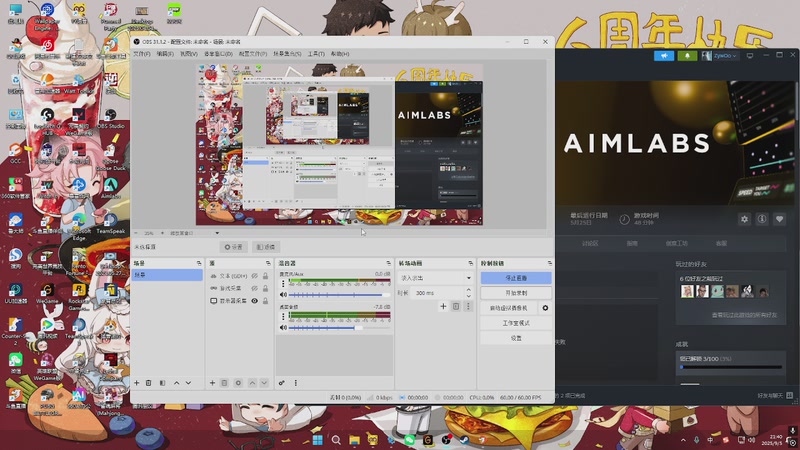
Task: Toggle lock on 文本 (GDI+) source
Action: pos(265,276)
